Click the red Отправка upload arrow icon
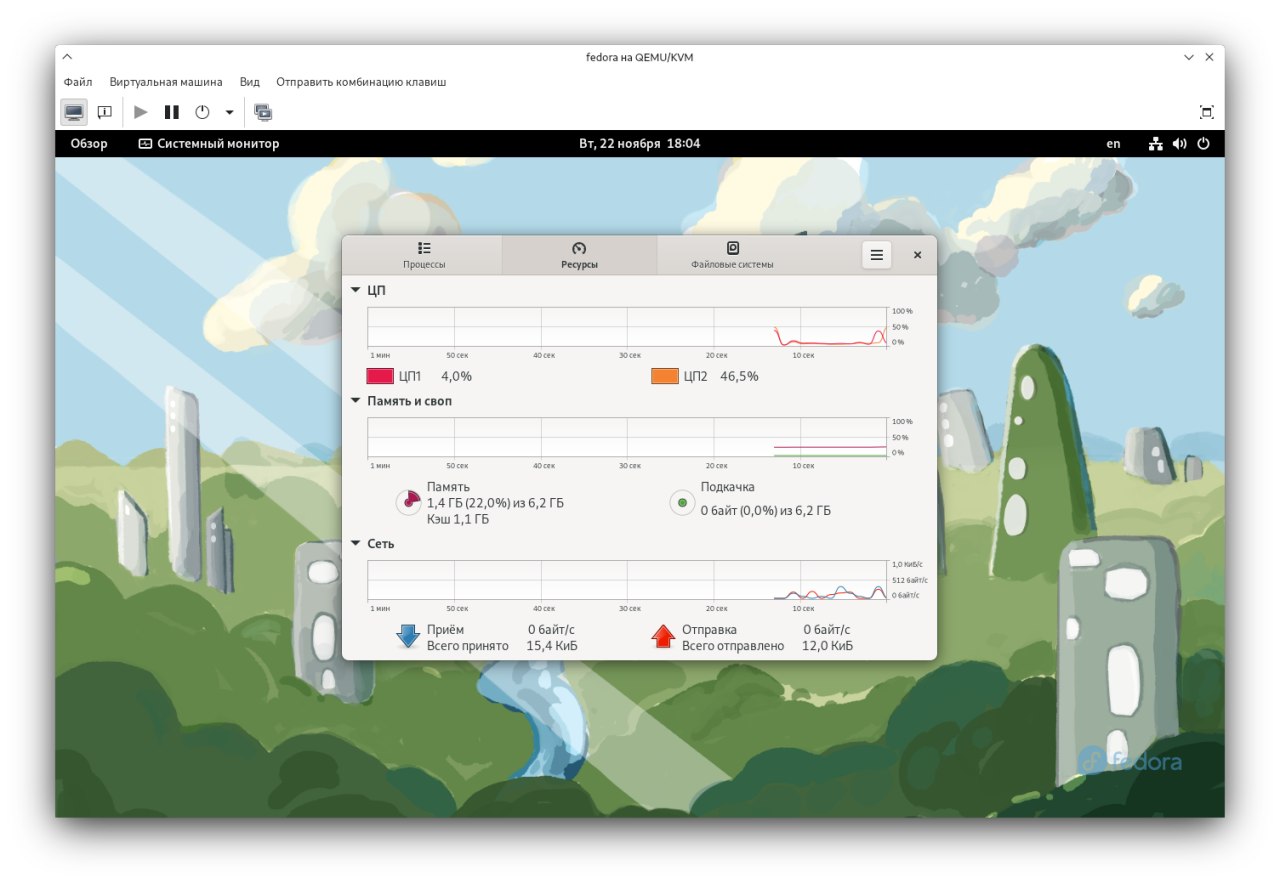Image resolution: width=1280 pixels, height=883 pixels. click(663, 636)
